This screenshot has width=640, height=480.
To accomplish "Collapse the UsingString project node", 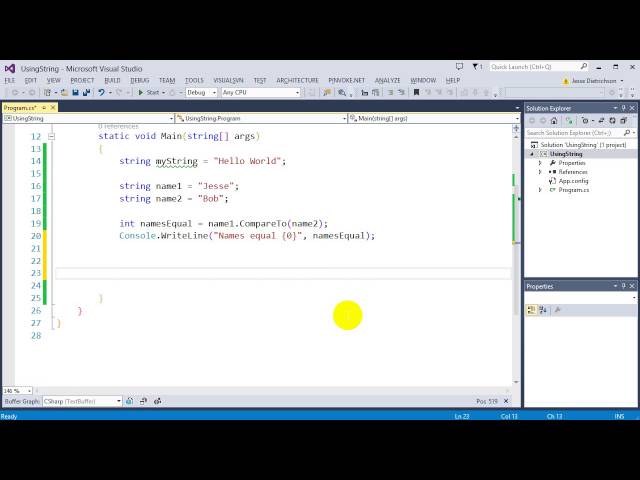I will coord(532,154).
